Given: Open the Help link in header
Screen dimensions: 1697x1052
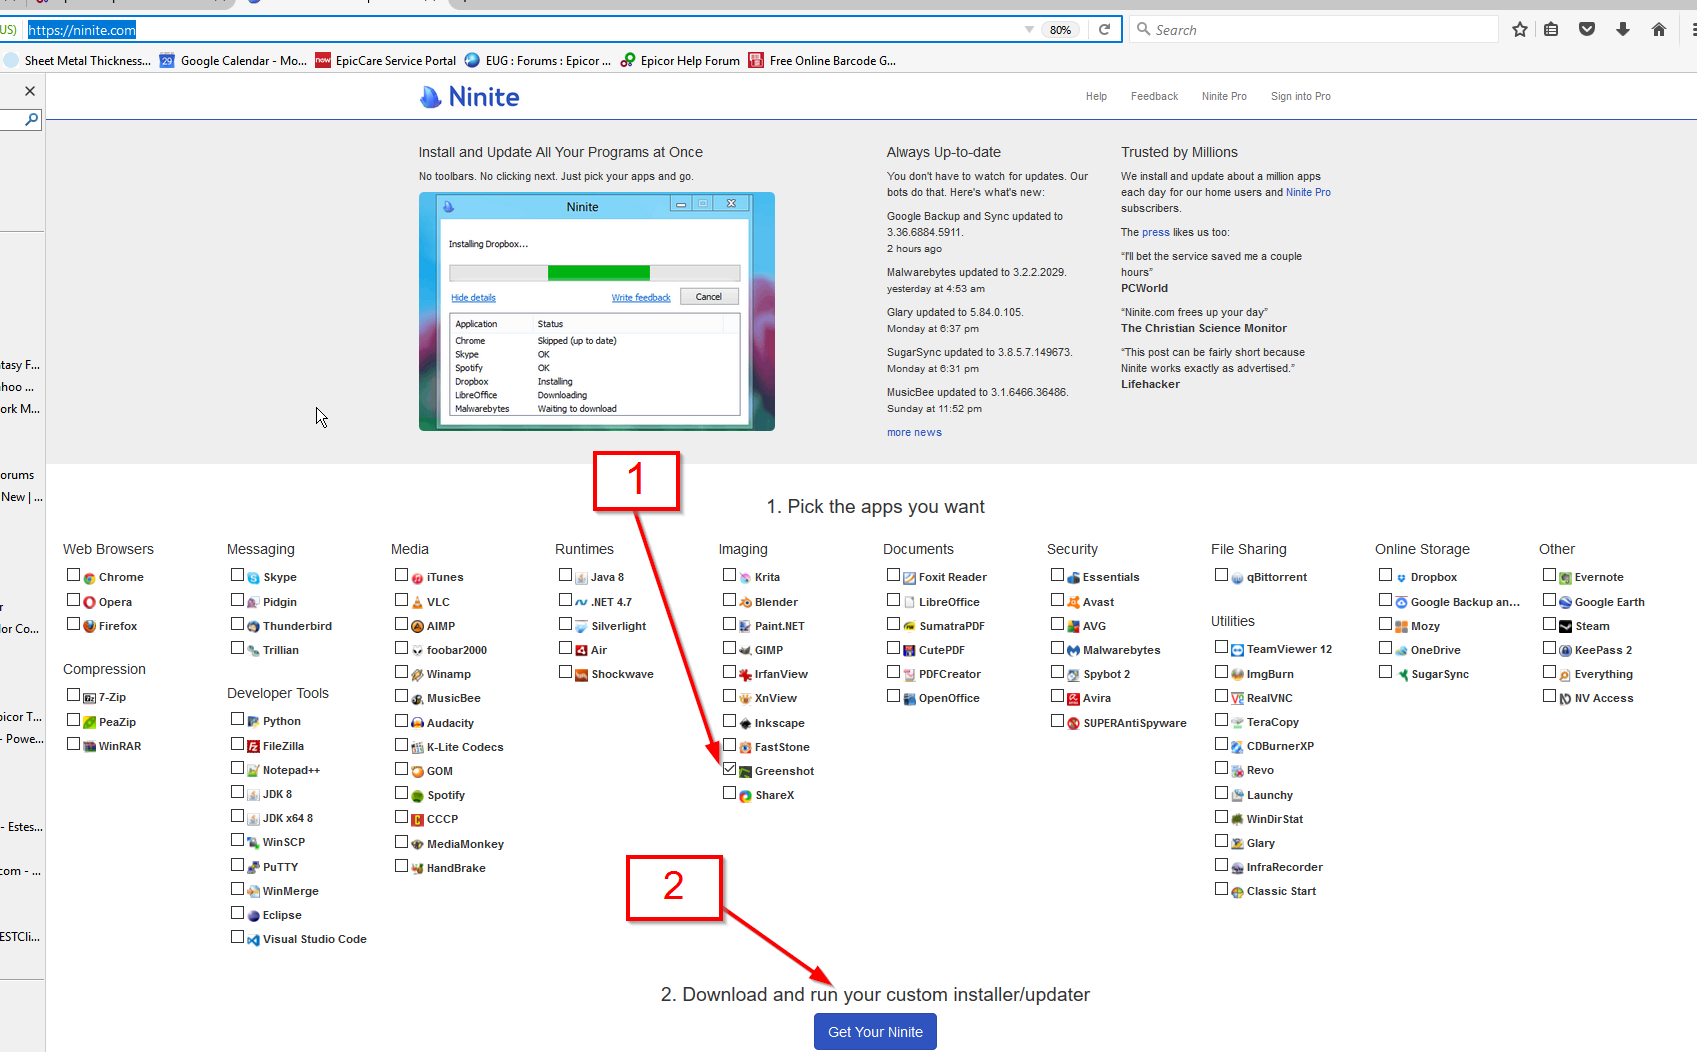Looking at the screenshot, I should point(1096,97).
